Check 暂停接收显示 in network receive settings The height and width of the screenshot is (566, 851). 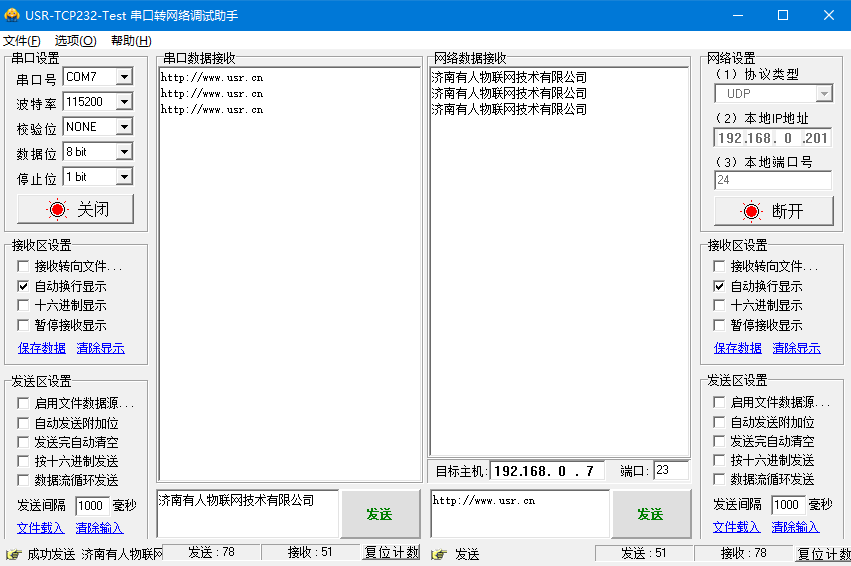pos(719,325)
